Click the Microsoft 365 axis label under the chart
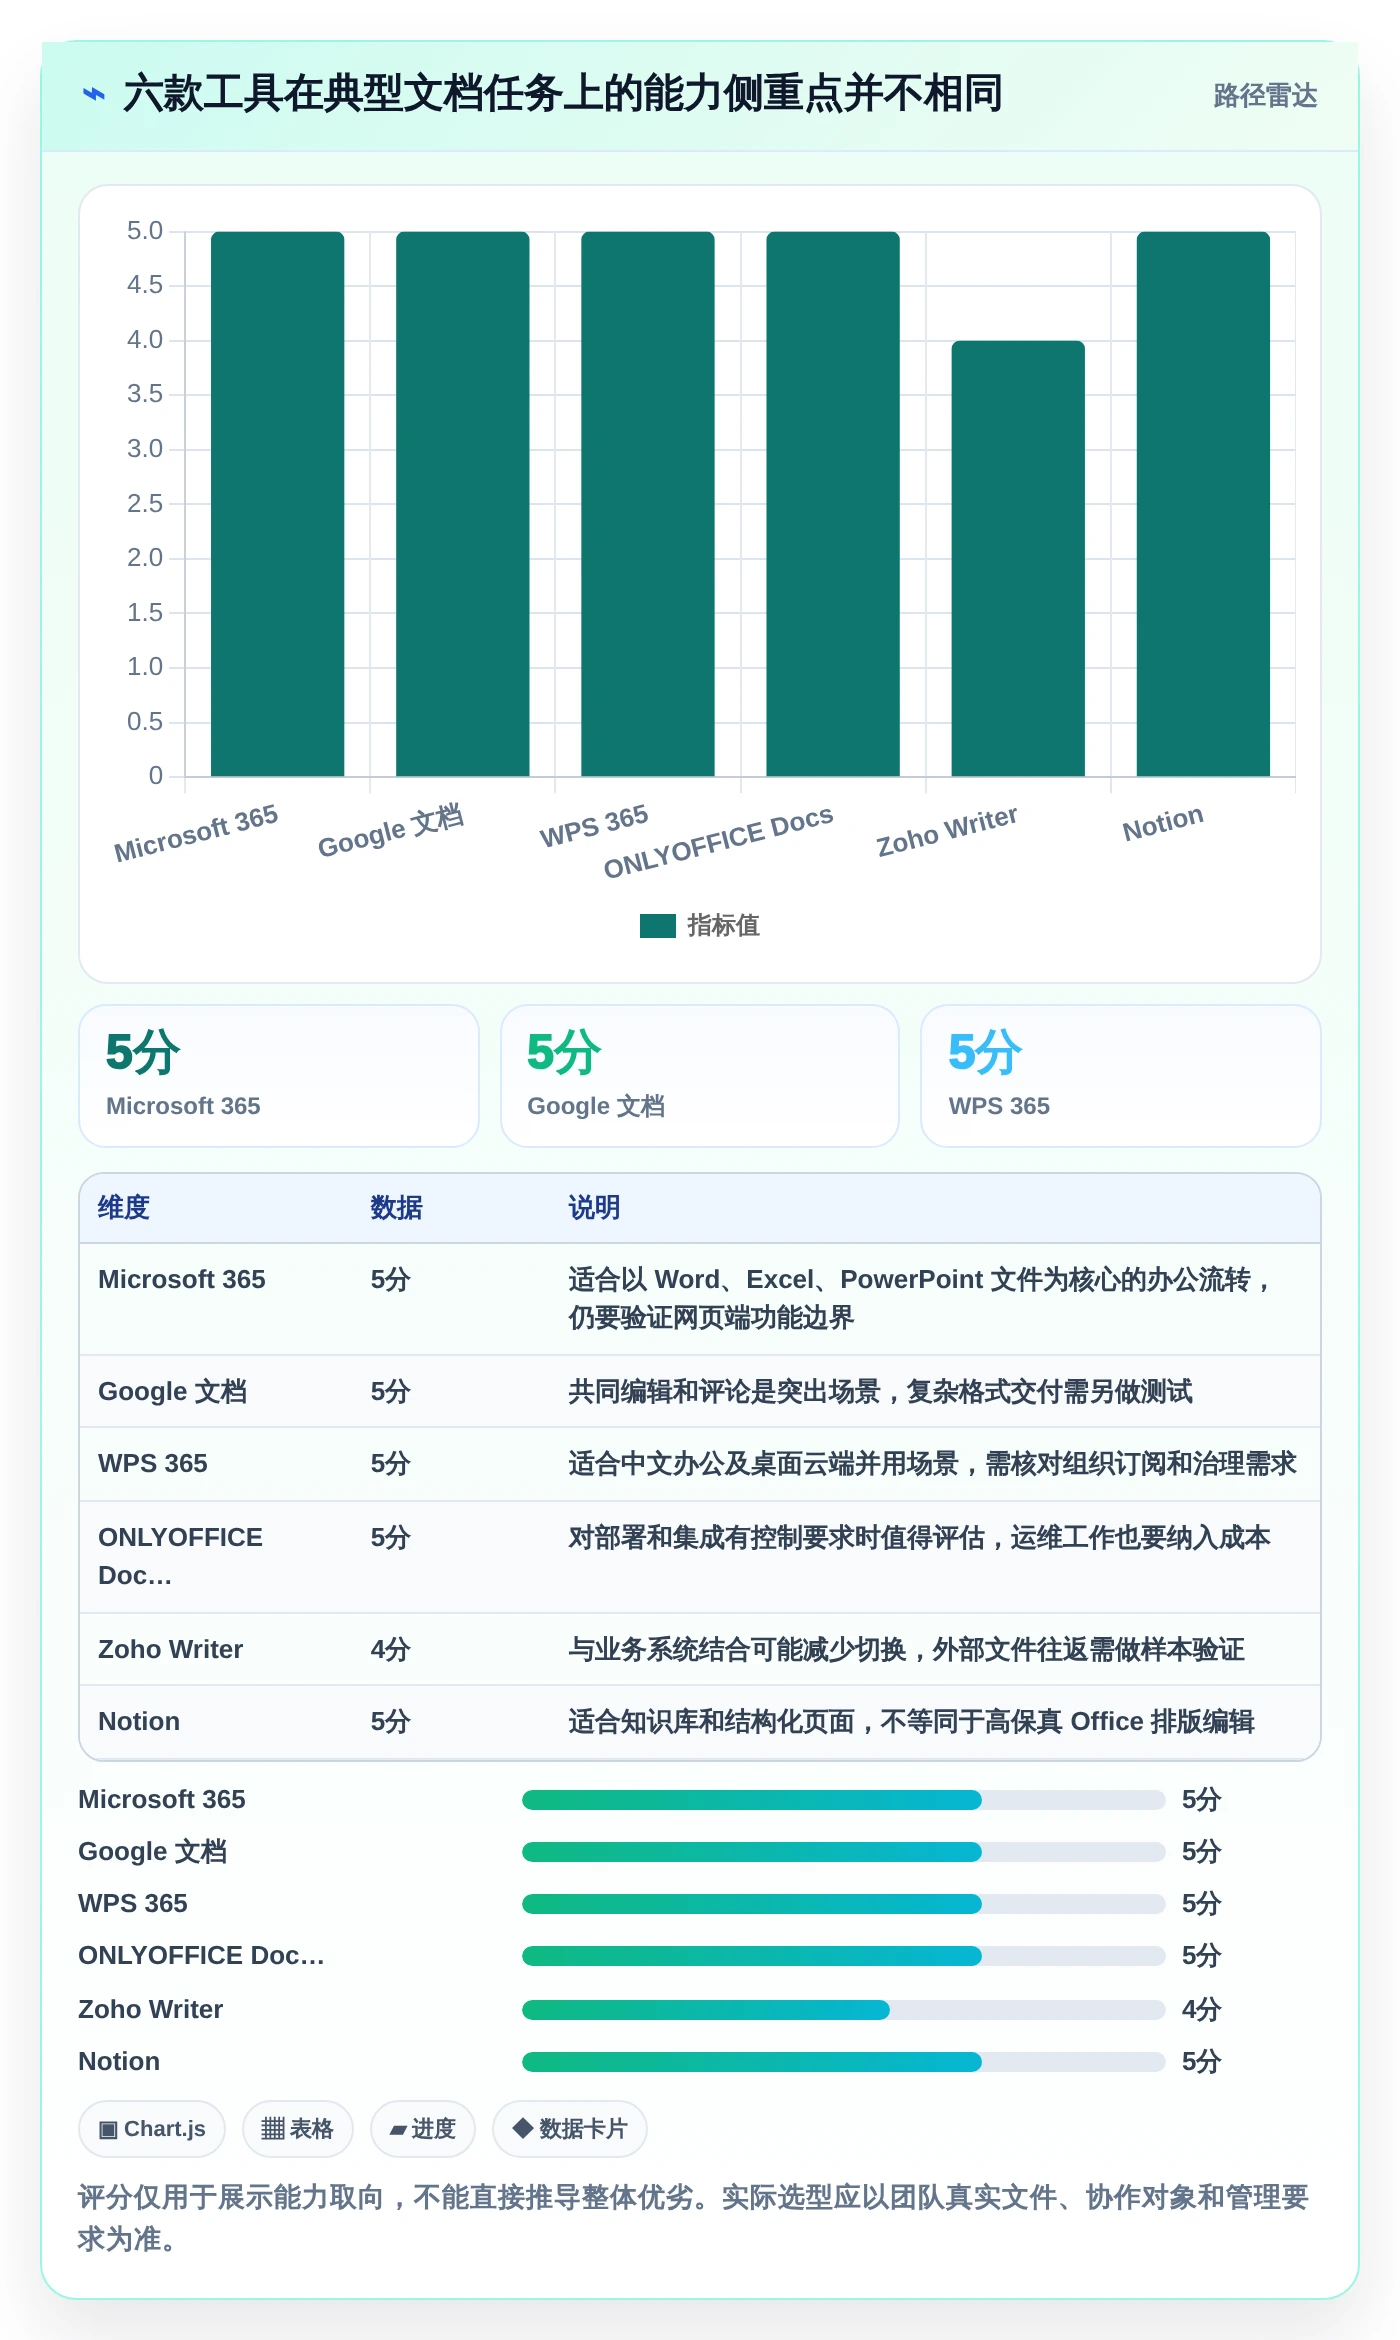Screen dimensions: 1400x2340 pos(196,832)
